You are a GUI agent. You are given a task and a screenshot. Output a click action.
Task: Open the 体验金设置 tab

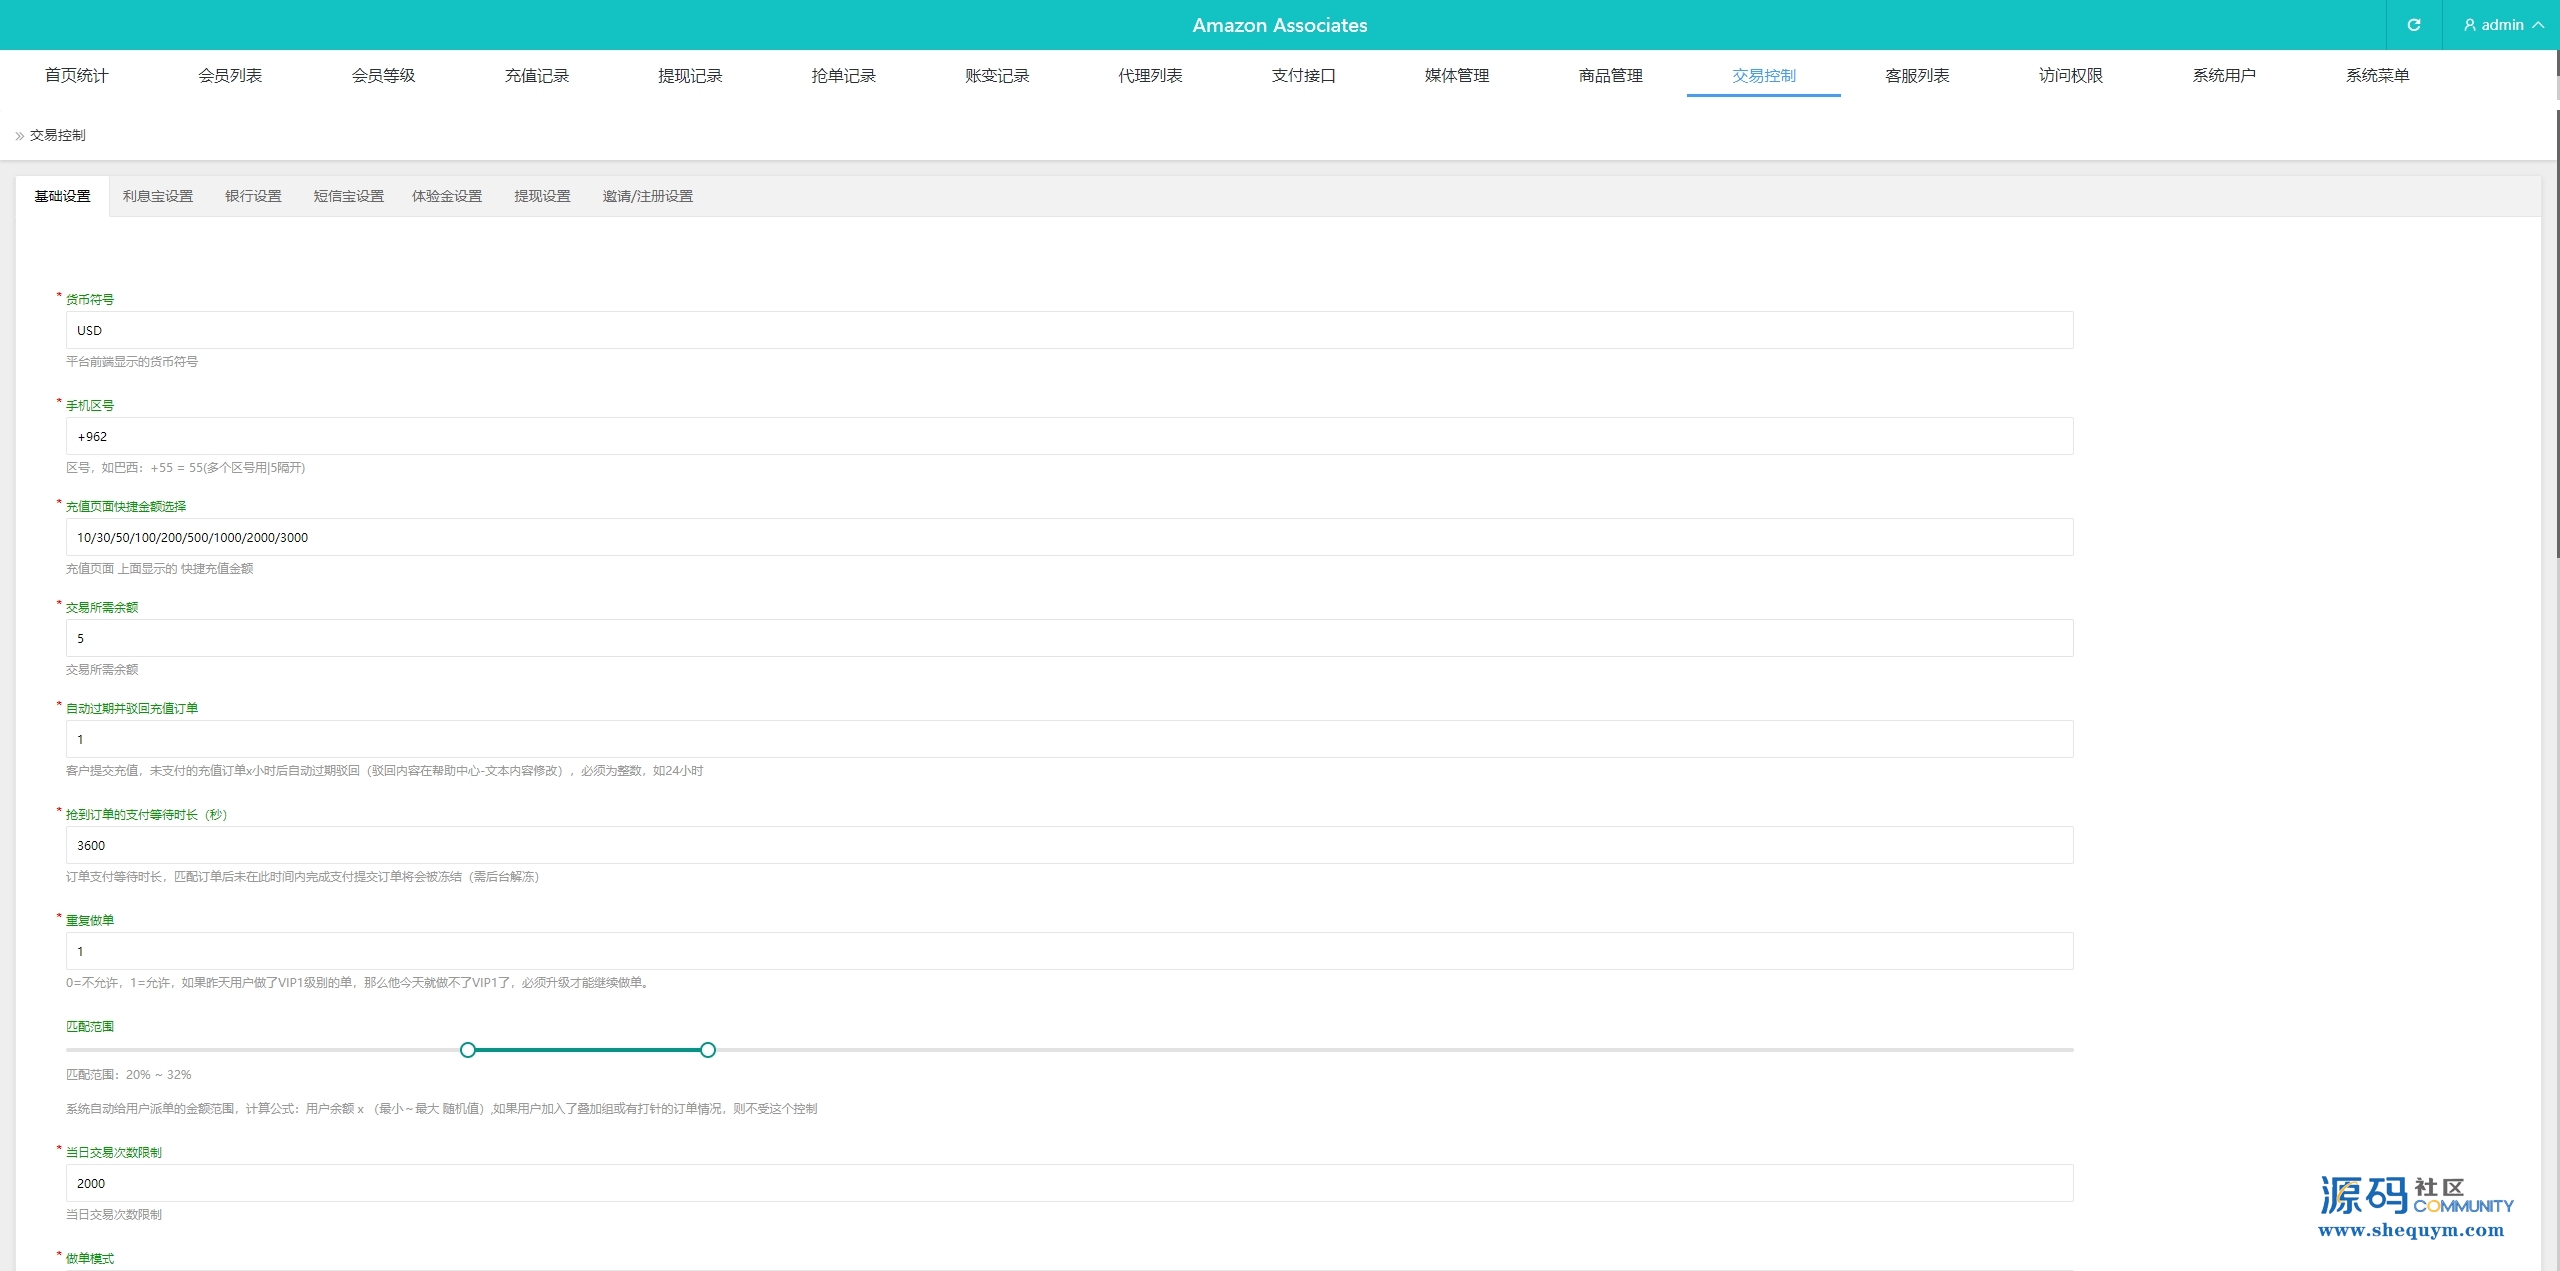click(447, 197)
